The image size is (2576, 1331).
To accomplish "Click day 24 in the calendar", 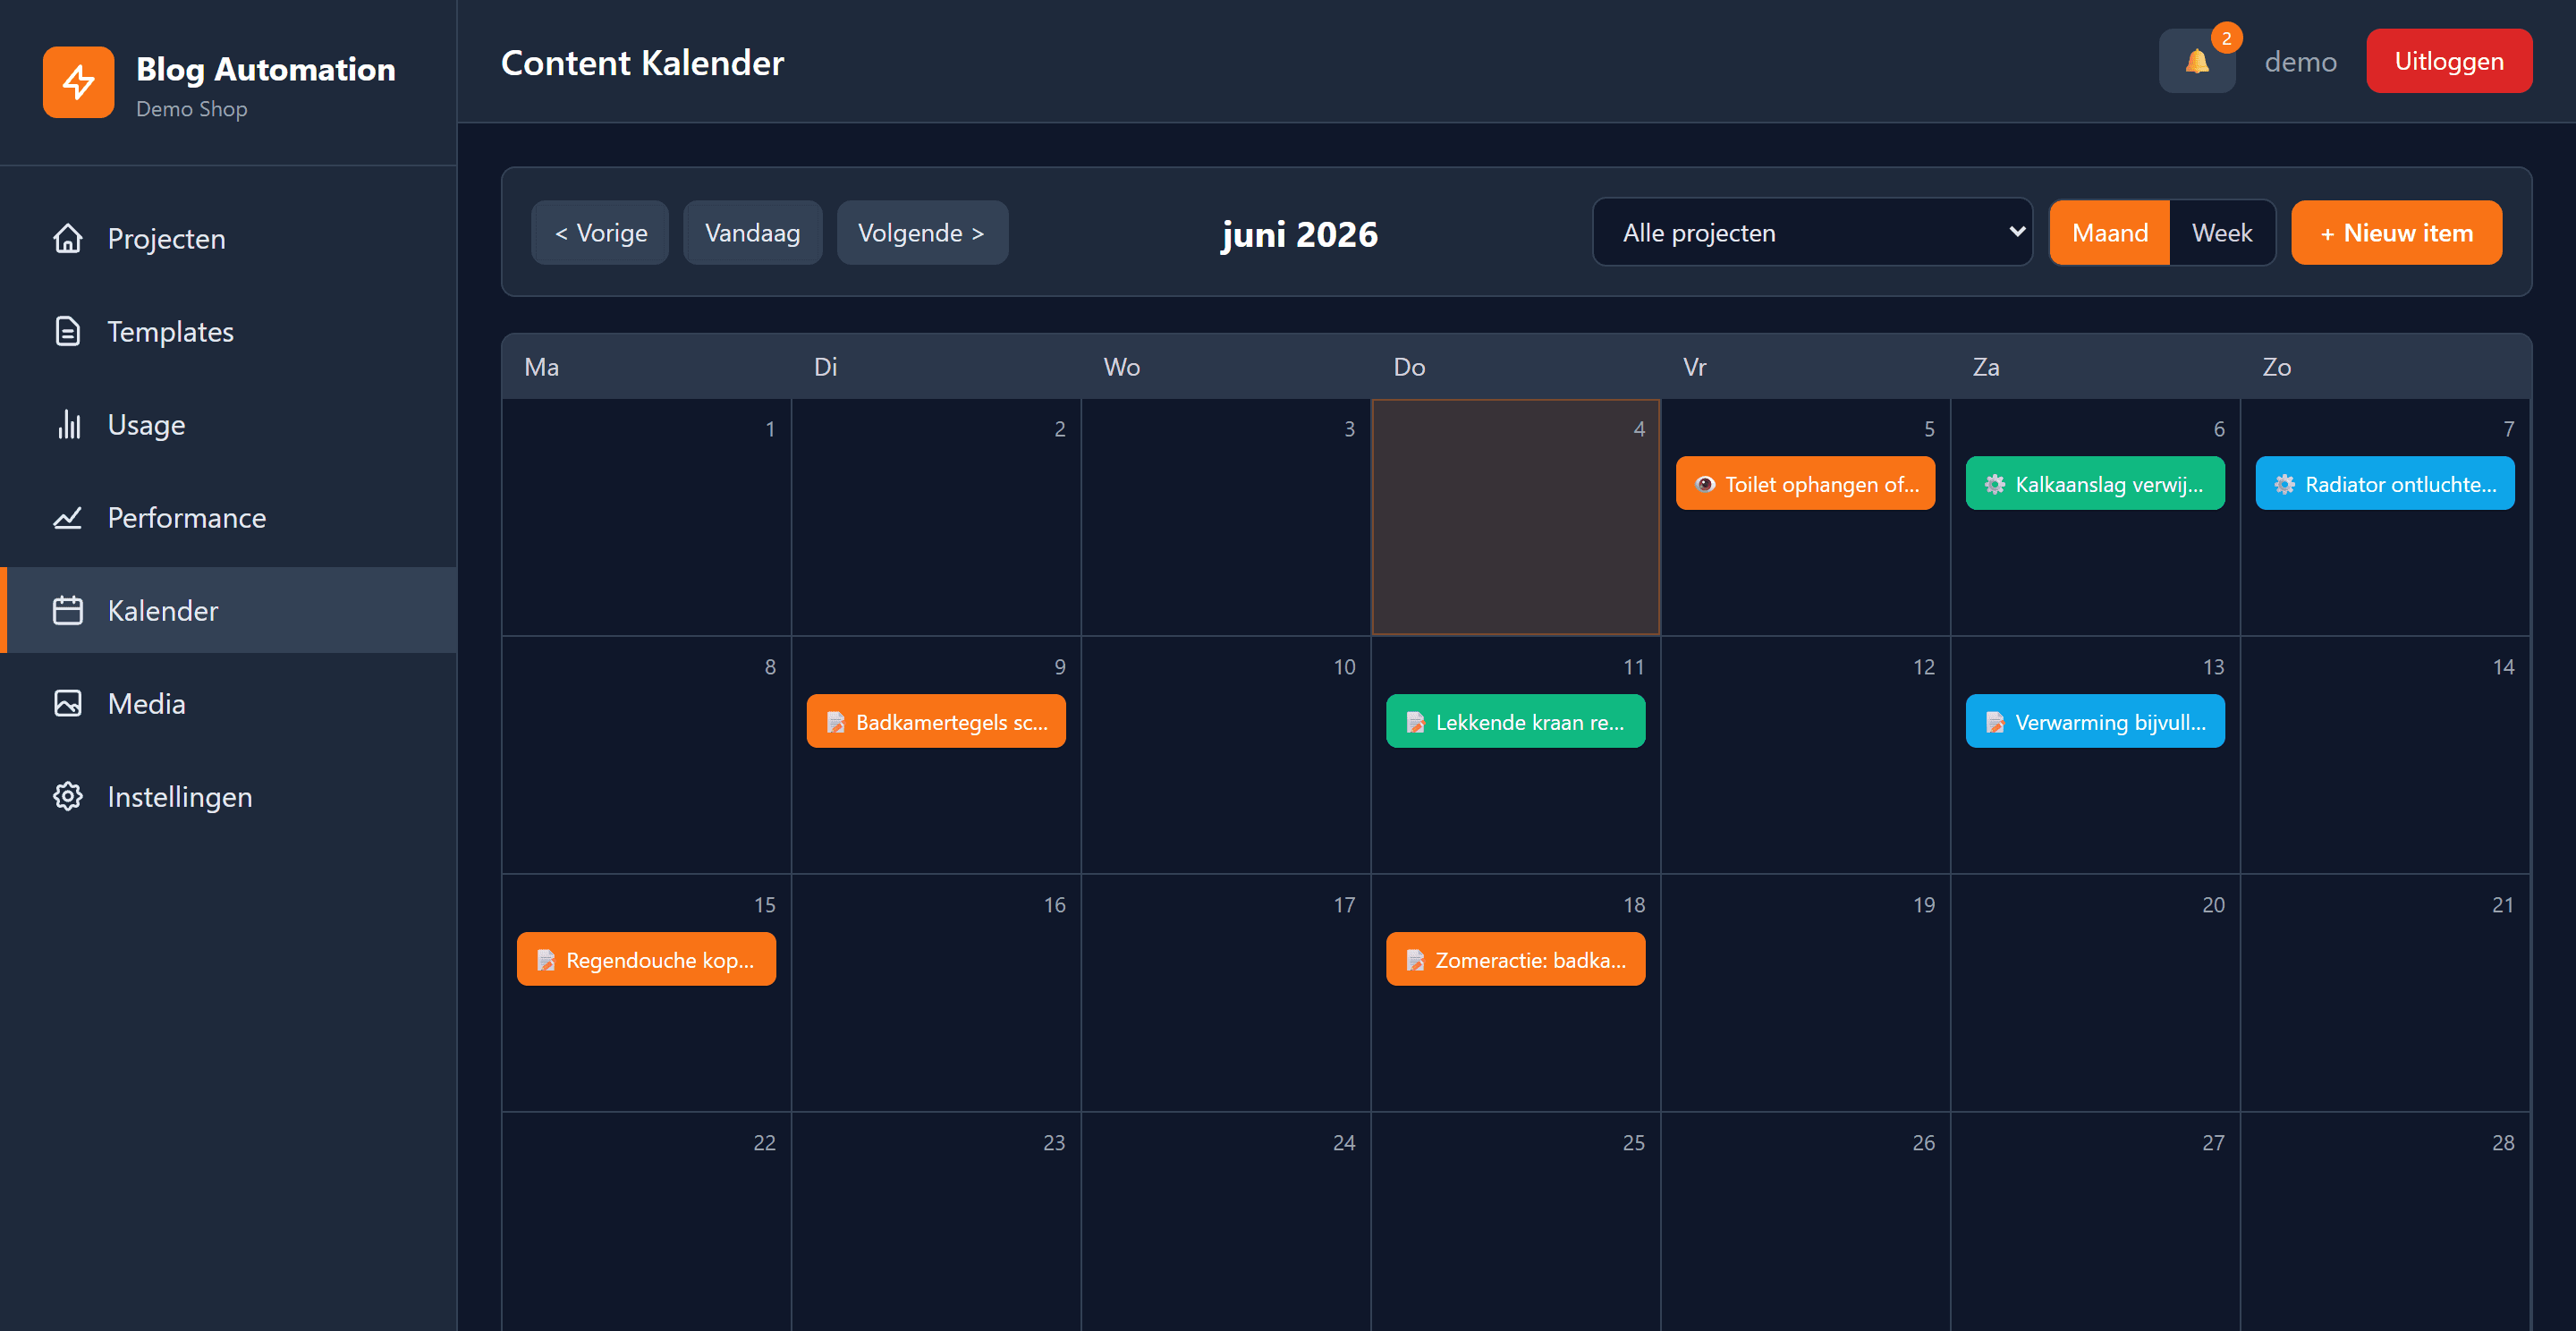I will [x=1225, y=1222].
